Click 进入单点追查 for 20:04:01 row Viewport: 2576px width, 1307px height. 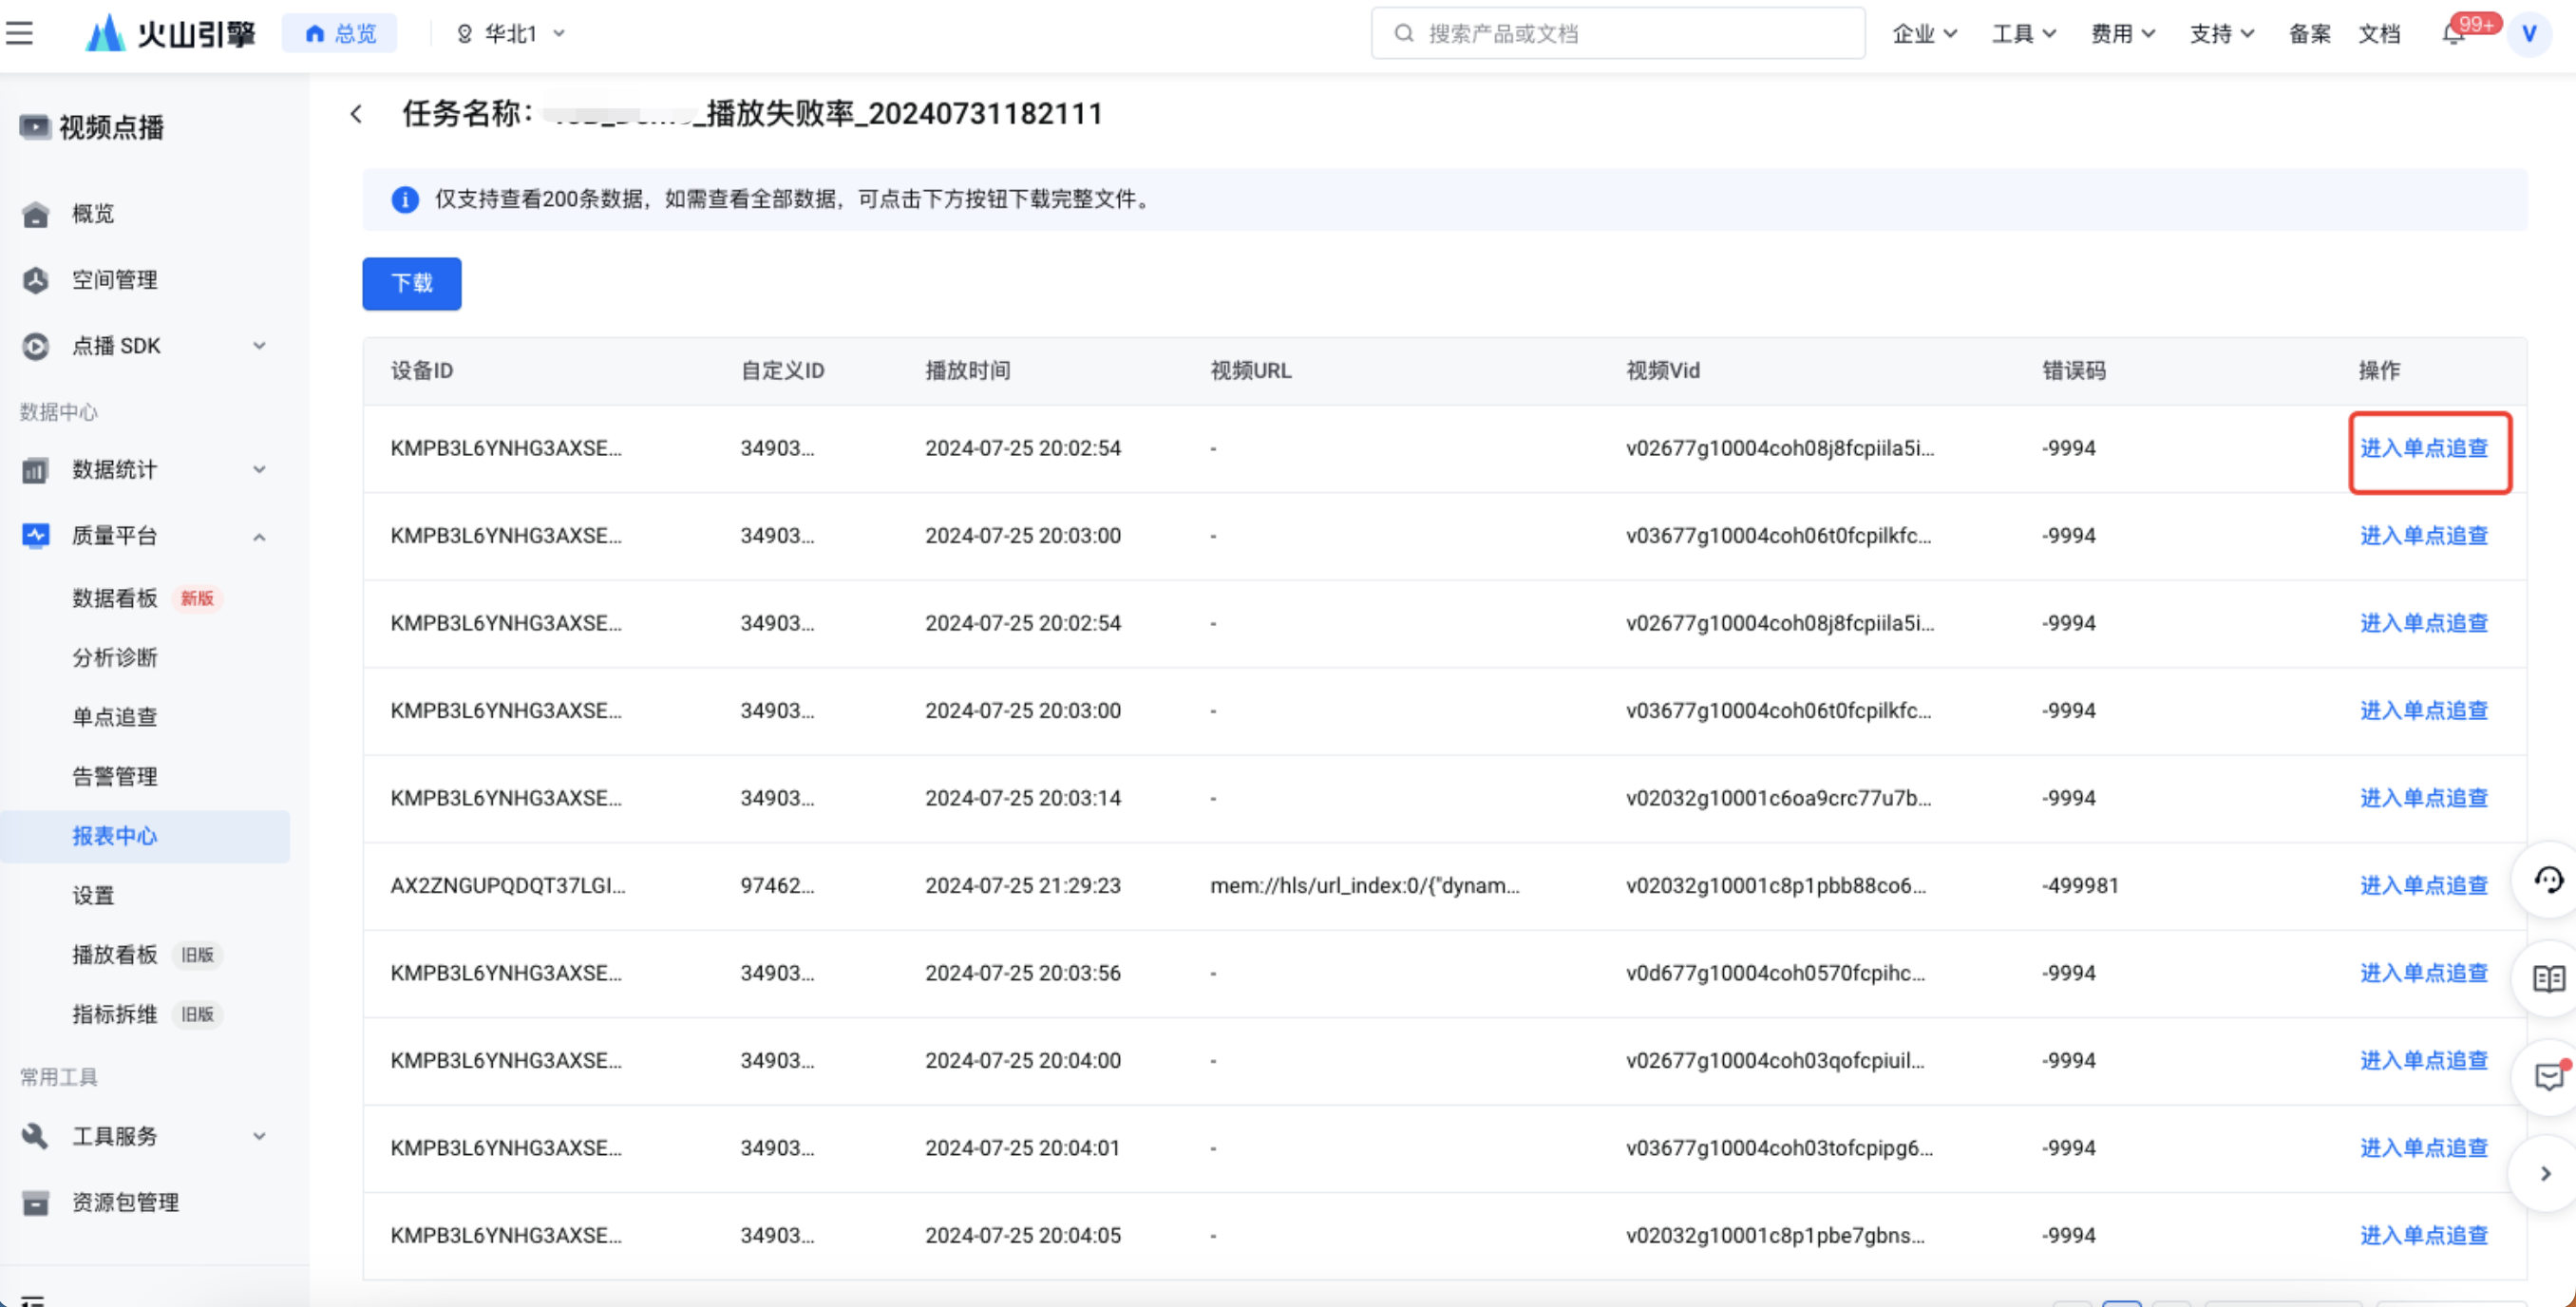pyautogui.click(x=2424, y=1148)
